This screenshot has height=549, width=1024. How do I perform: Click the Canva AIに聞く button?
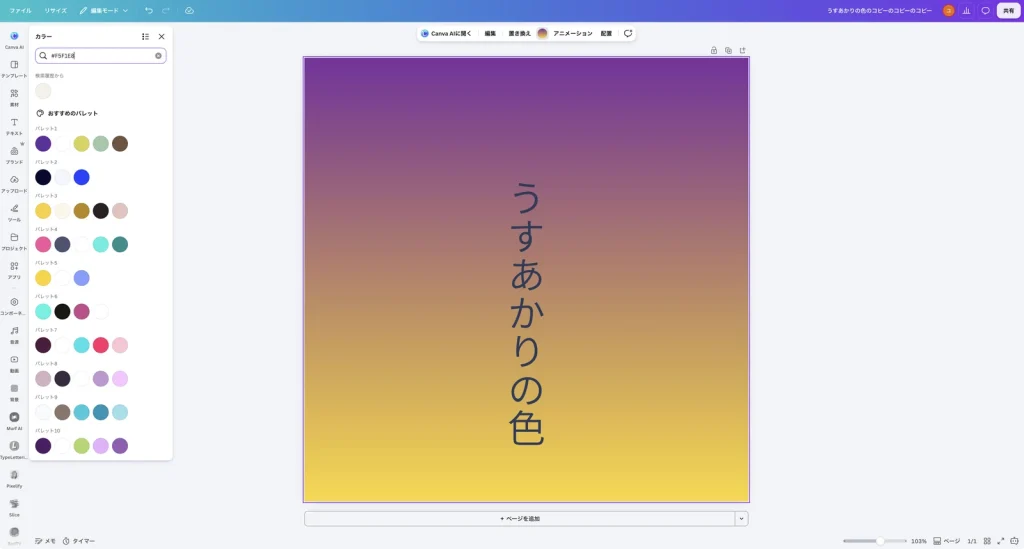pos(446,33)
